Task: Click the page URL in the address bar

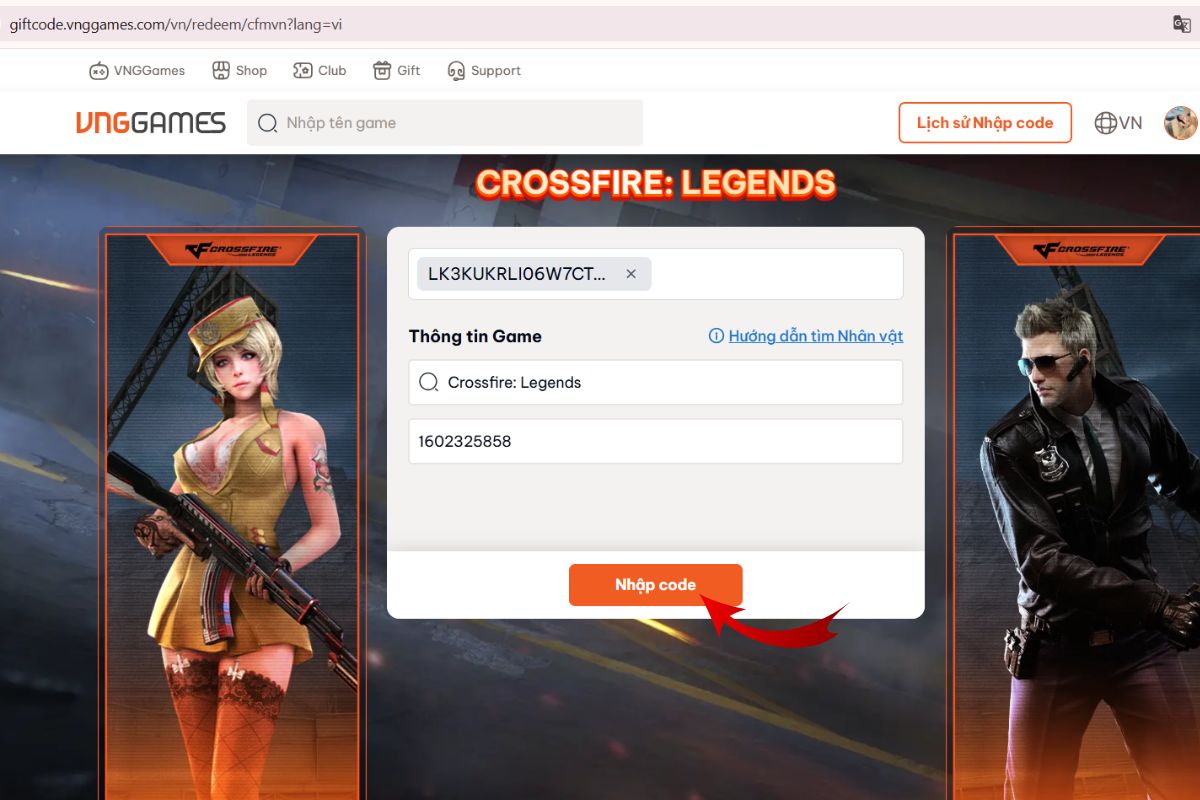Action: (x=176, y=24)
